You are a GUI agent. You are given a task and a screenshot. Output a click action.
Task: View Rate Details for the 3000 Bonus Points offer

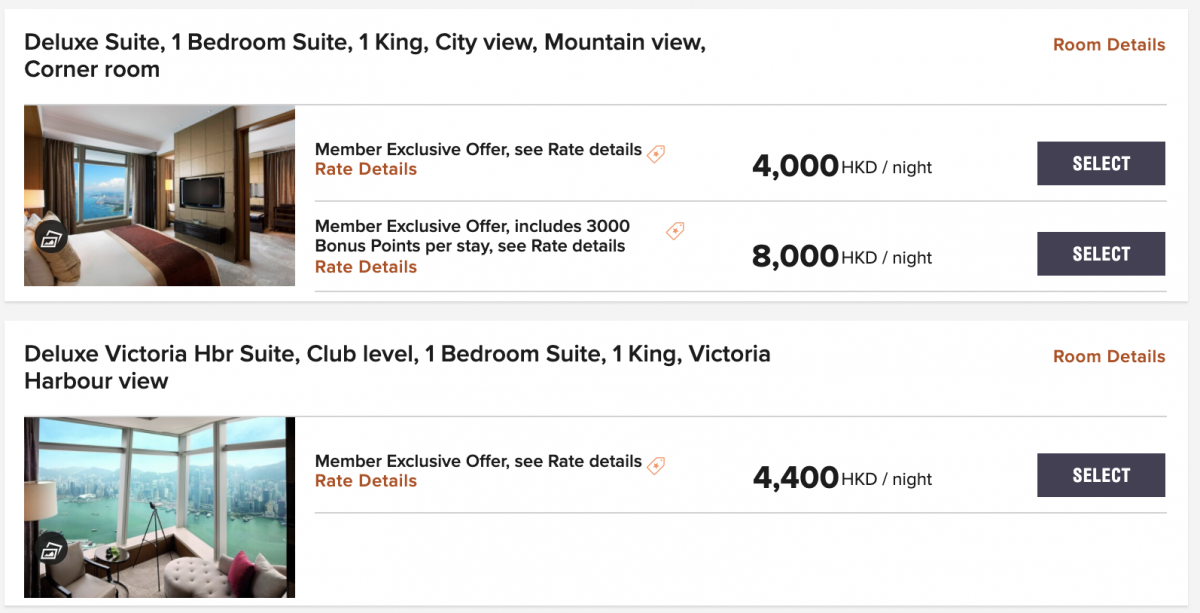(366, 267)
